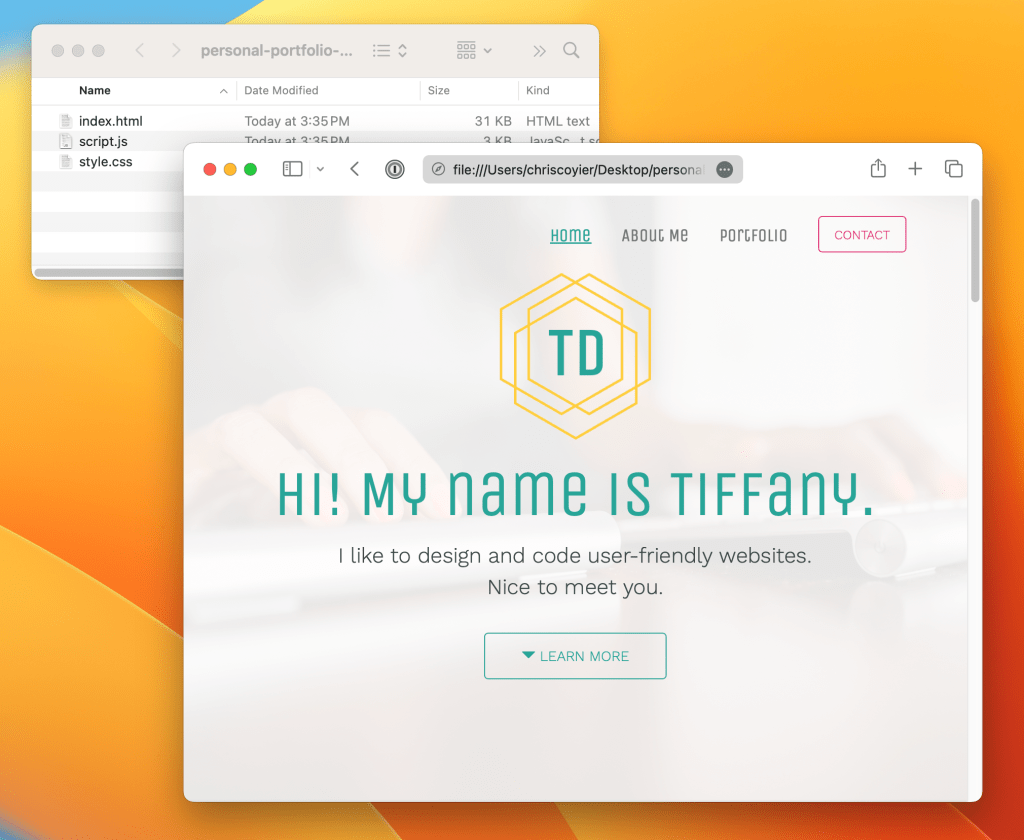This screenshot has width=1024, height=840.
Task: Click the Safari page vertical scrollbar
Action: pyautogui.click(x=975, y=250)
